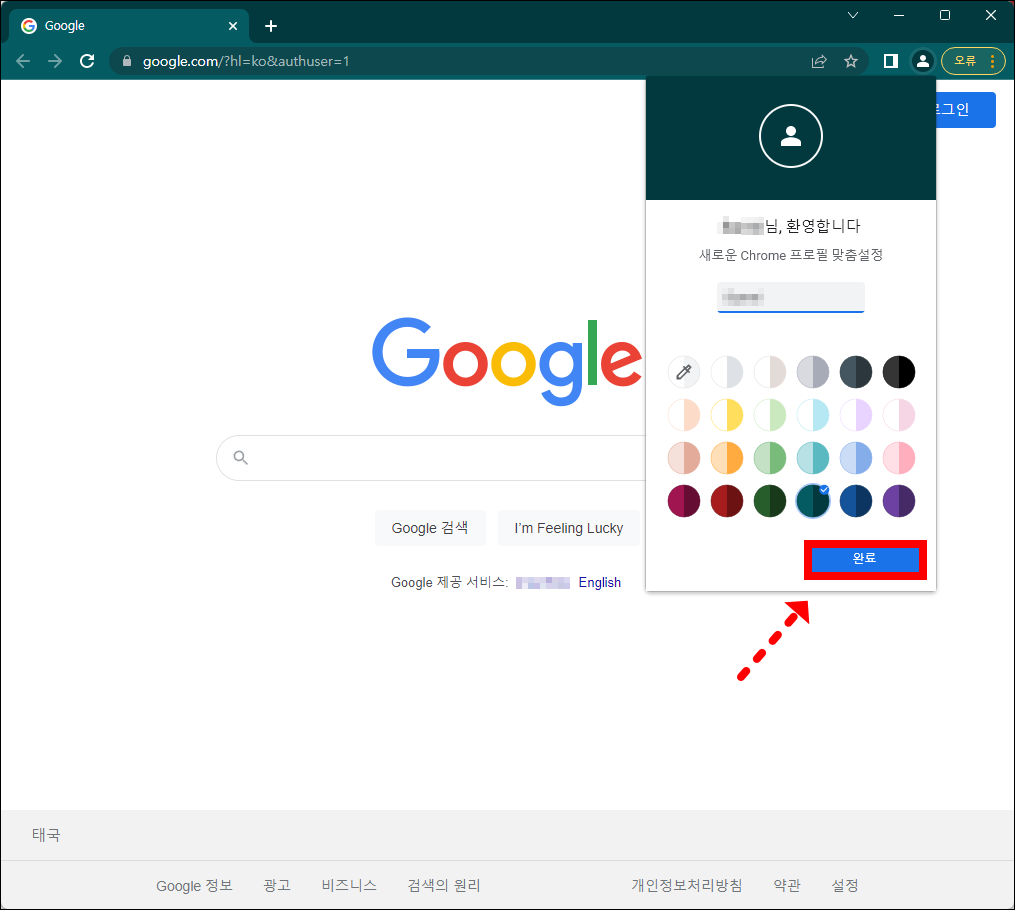Viewport: 1015px width, 910px height.
Task: Choose the rose pink theme swatch
Action: pyautogui.click(x=899, y=458)
